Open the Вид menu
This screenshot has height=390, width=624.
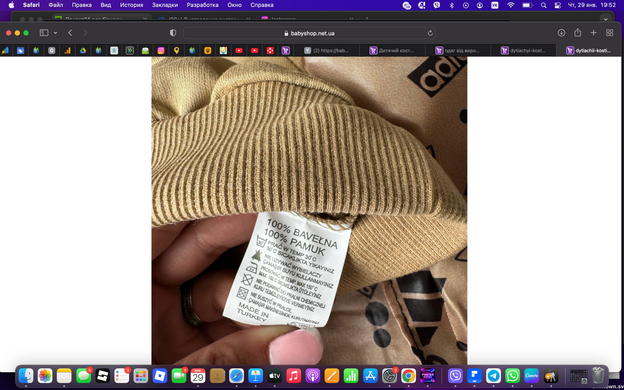tap(106, 5)
